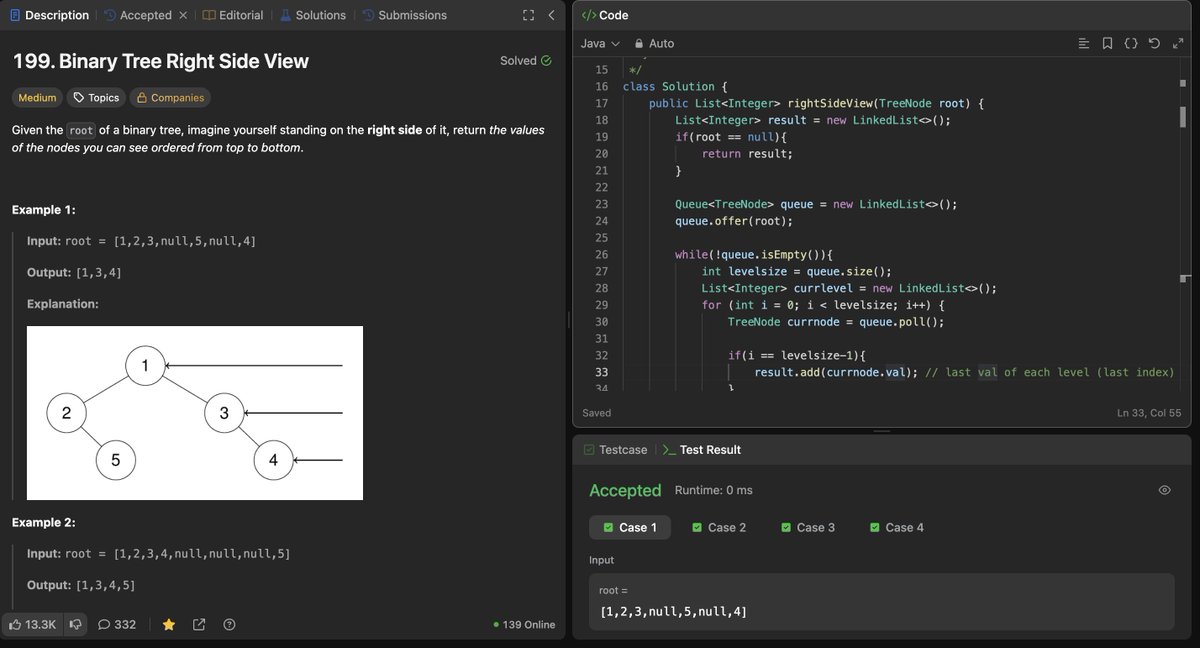Click the 'return result;' code line
Screen dimensions: 1200x648
pyautogui.click(x=746, y=154)
